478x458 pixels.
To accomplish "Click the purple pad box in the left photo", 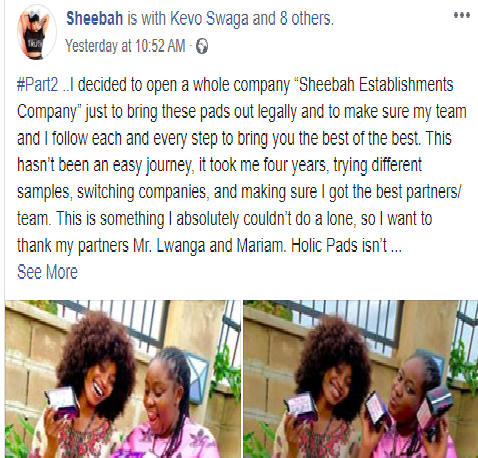I will 62,402.
